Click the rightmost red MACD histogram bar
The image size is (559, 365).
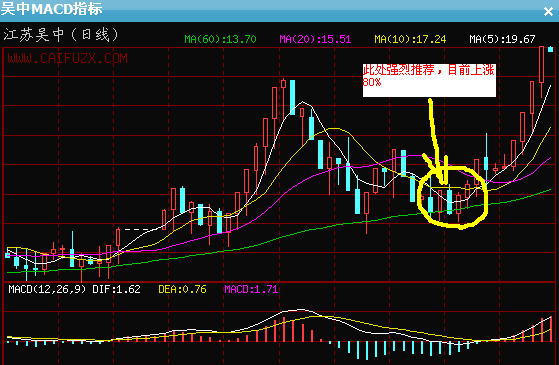click(x=551, y=329)
